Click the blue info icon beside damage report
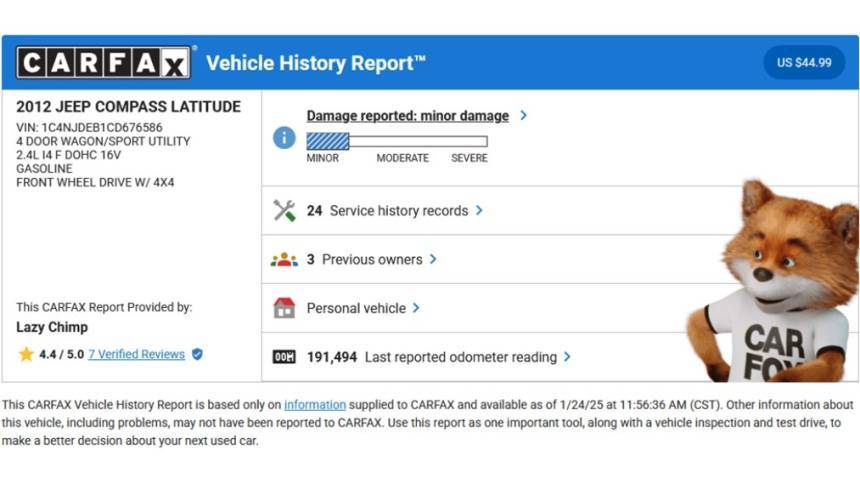This screenshot has height=484, width=860. [284, 138]
